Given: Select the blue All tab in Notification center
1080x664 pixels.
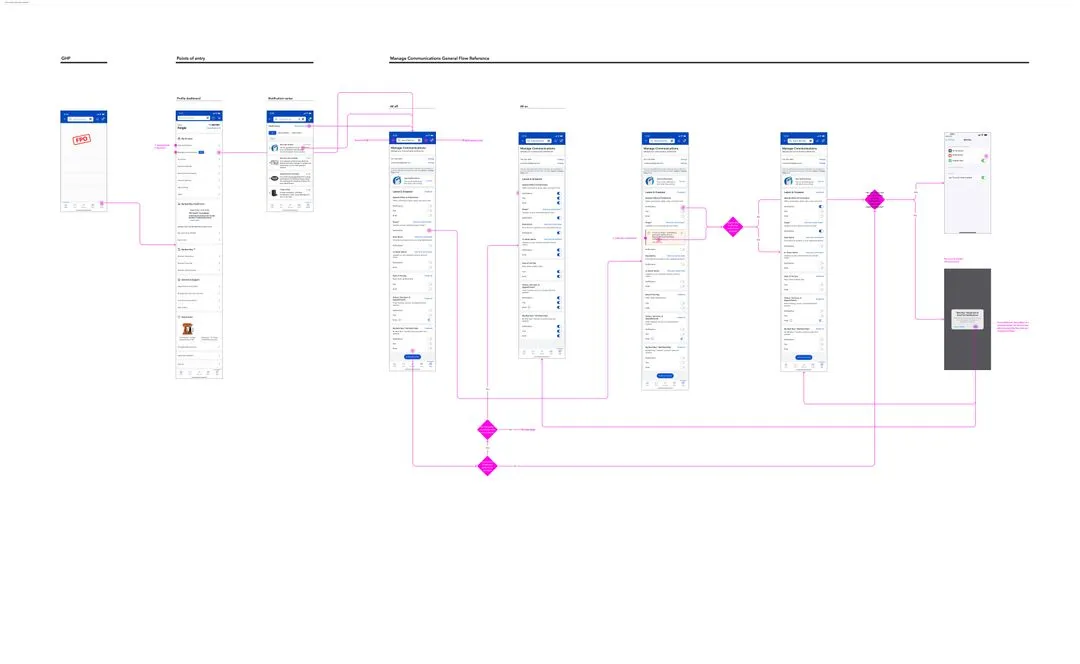Looking at the screenshot, I should click(273, 133).
